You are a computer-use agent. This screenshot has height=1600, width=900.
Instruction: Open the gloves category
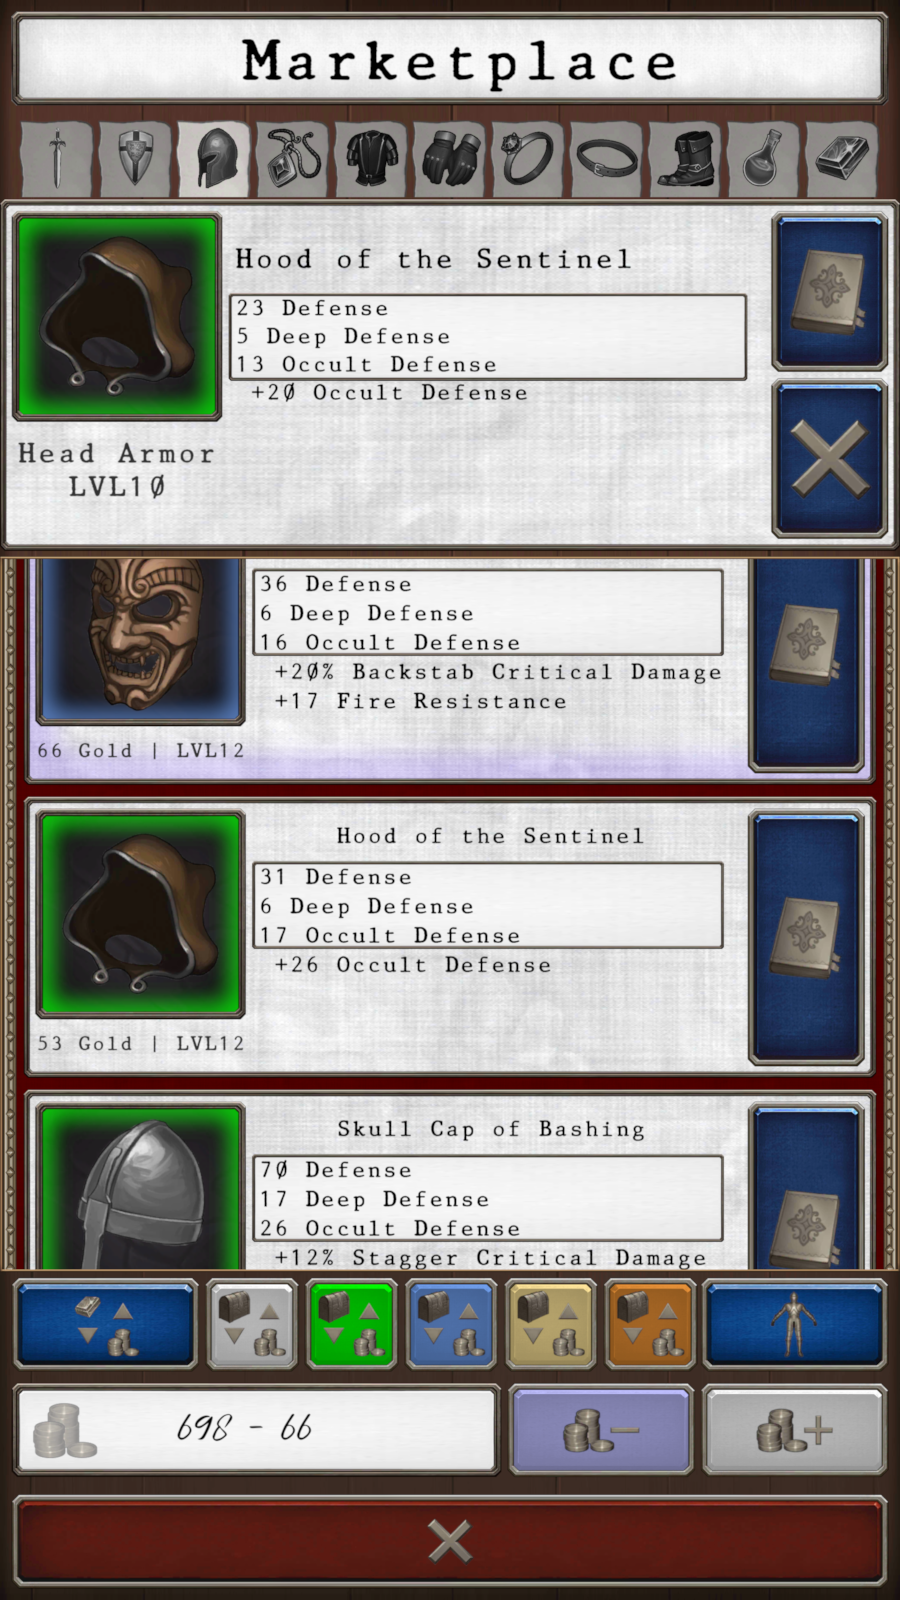(x=450, y=158)
